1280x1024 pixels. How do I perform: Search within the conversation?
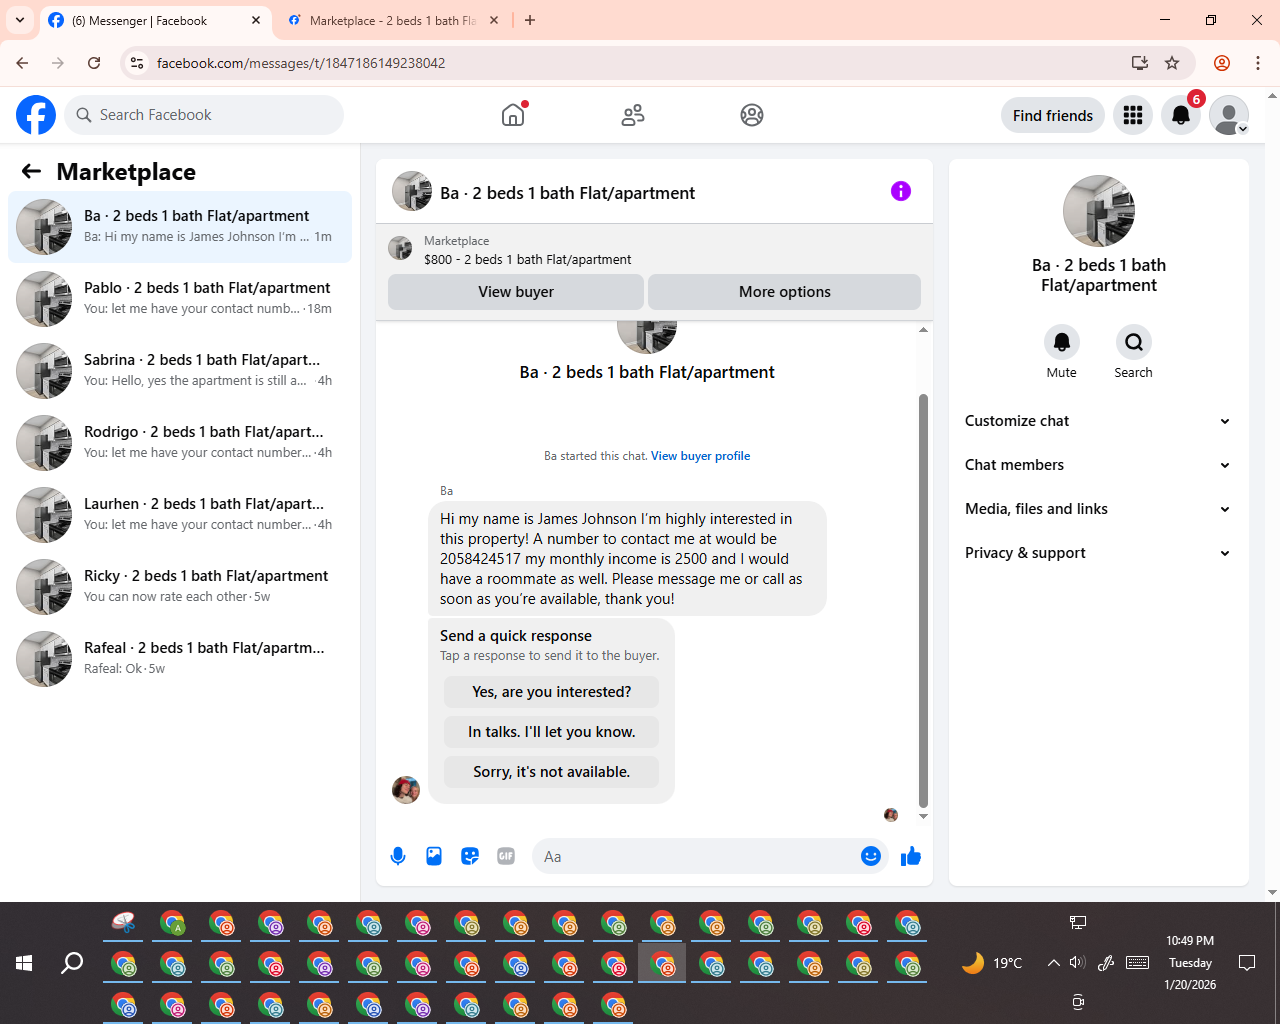[x=1134, y=342]
